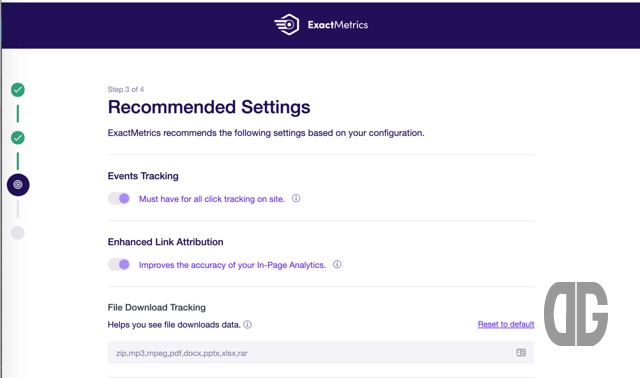Toggle the Events Tracking switch
Viewport: 640px width, 378px height.
point(119,198)
